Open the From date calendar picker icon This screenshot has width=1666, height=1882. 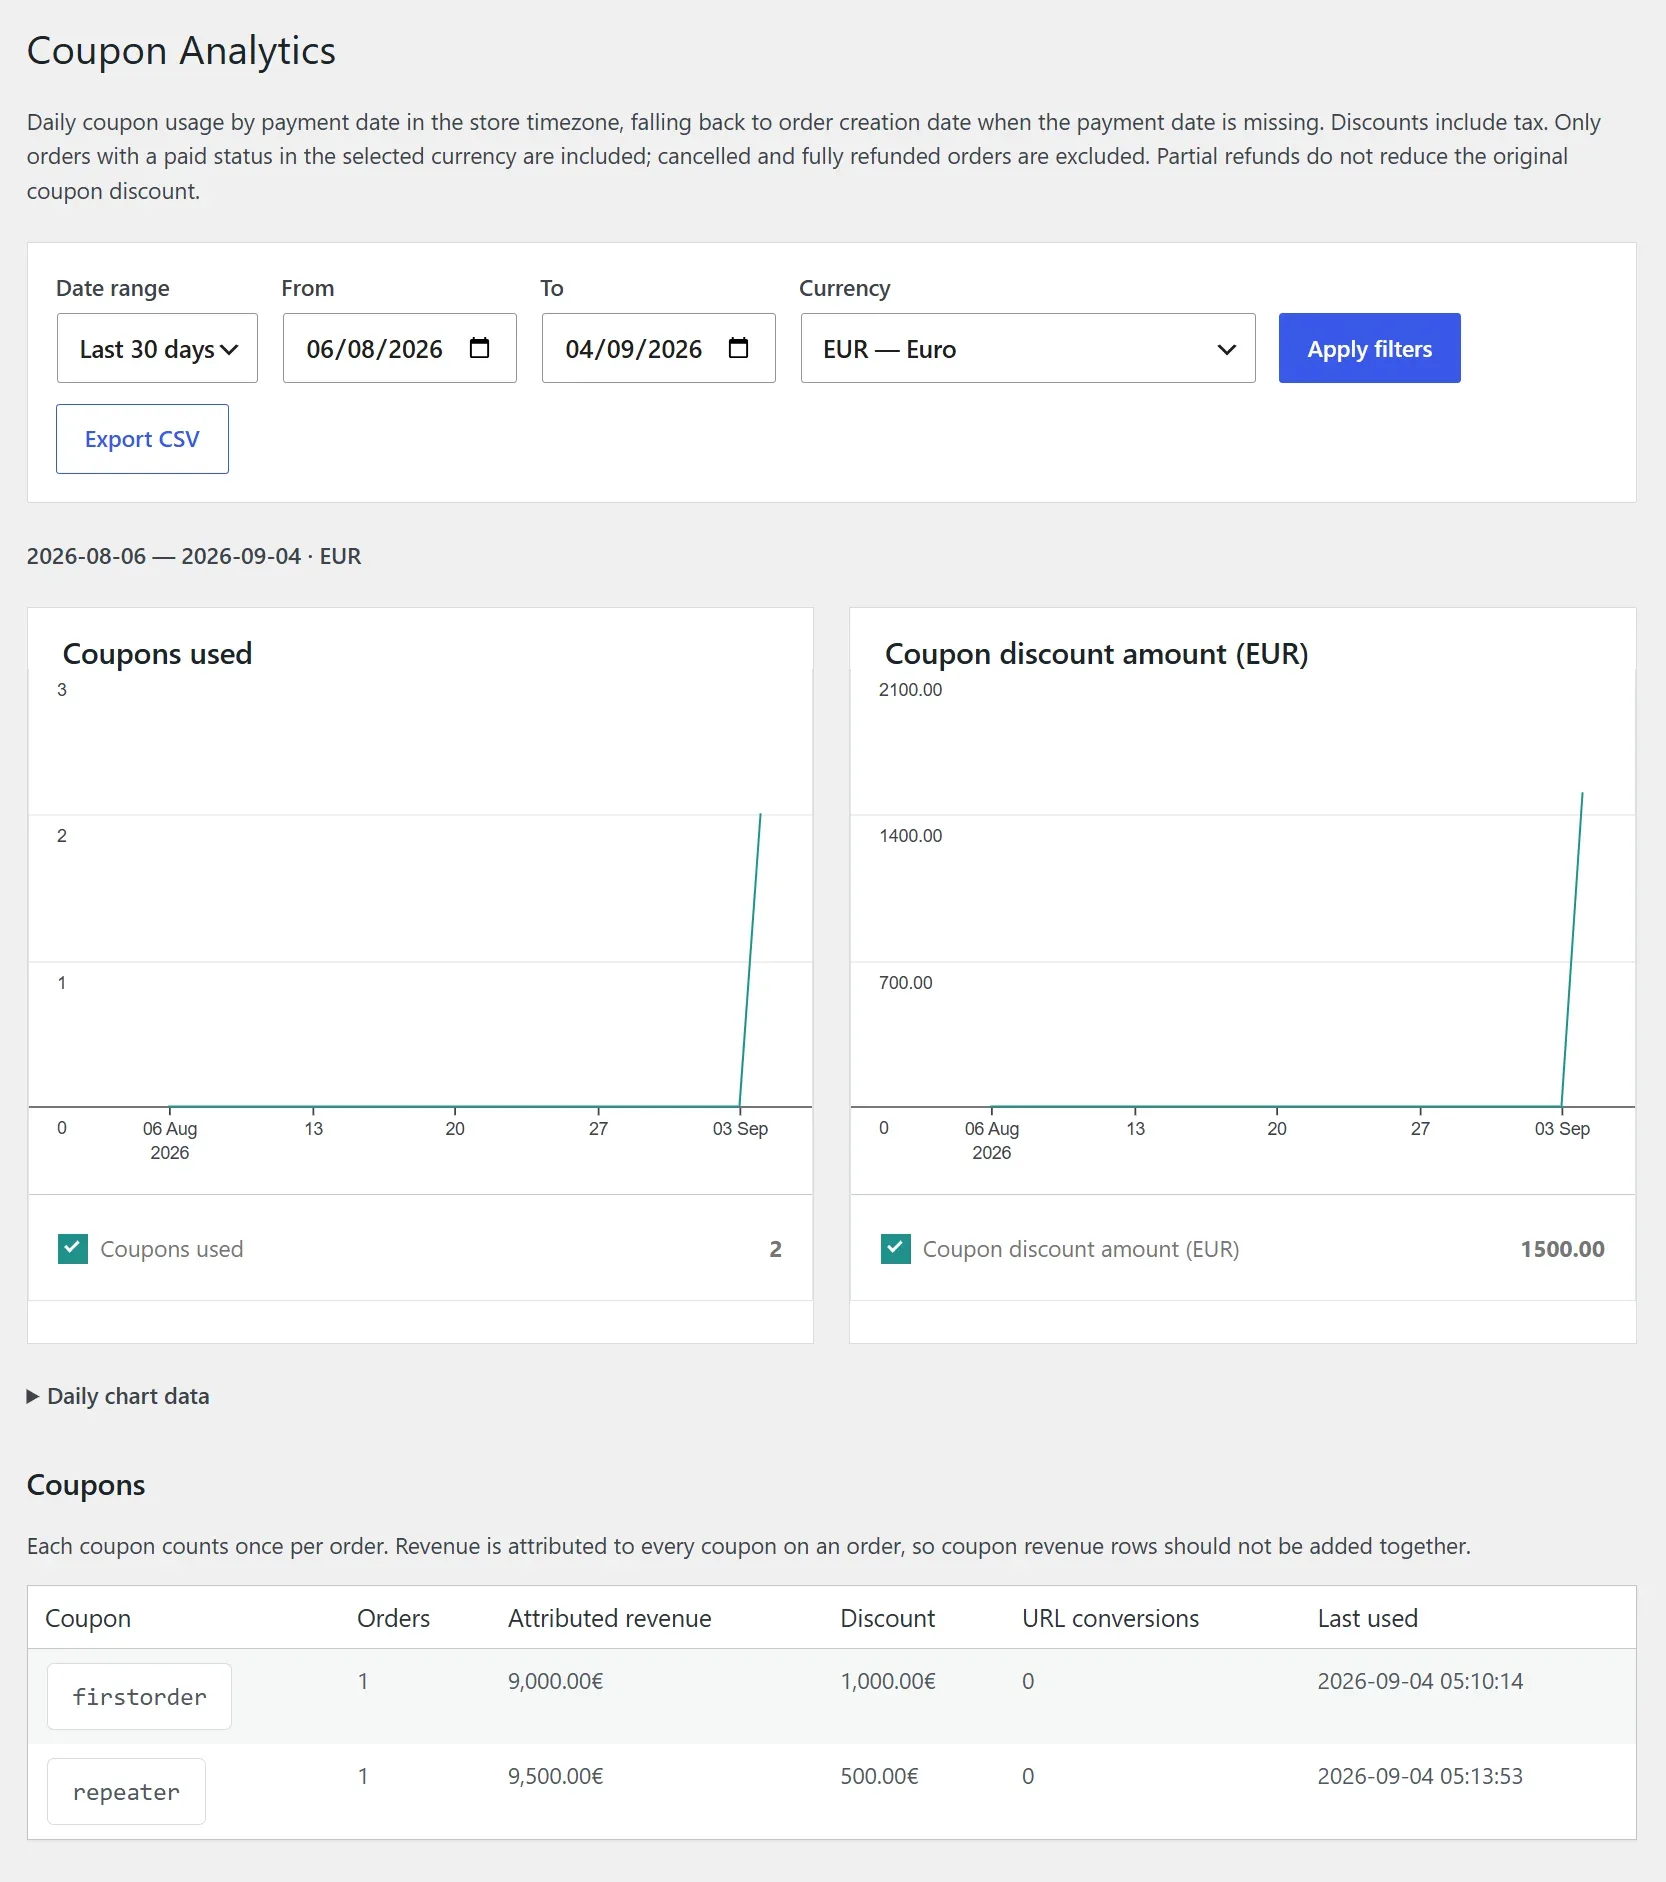[479, 348]
